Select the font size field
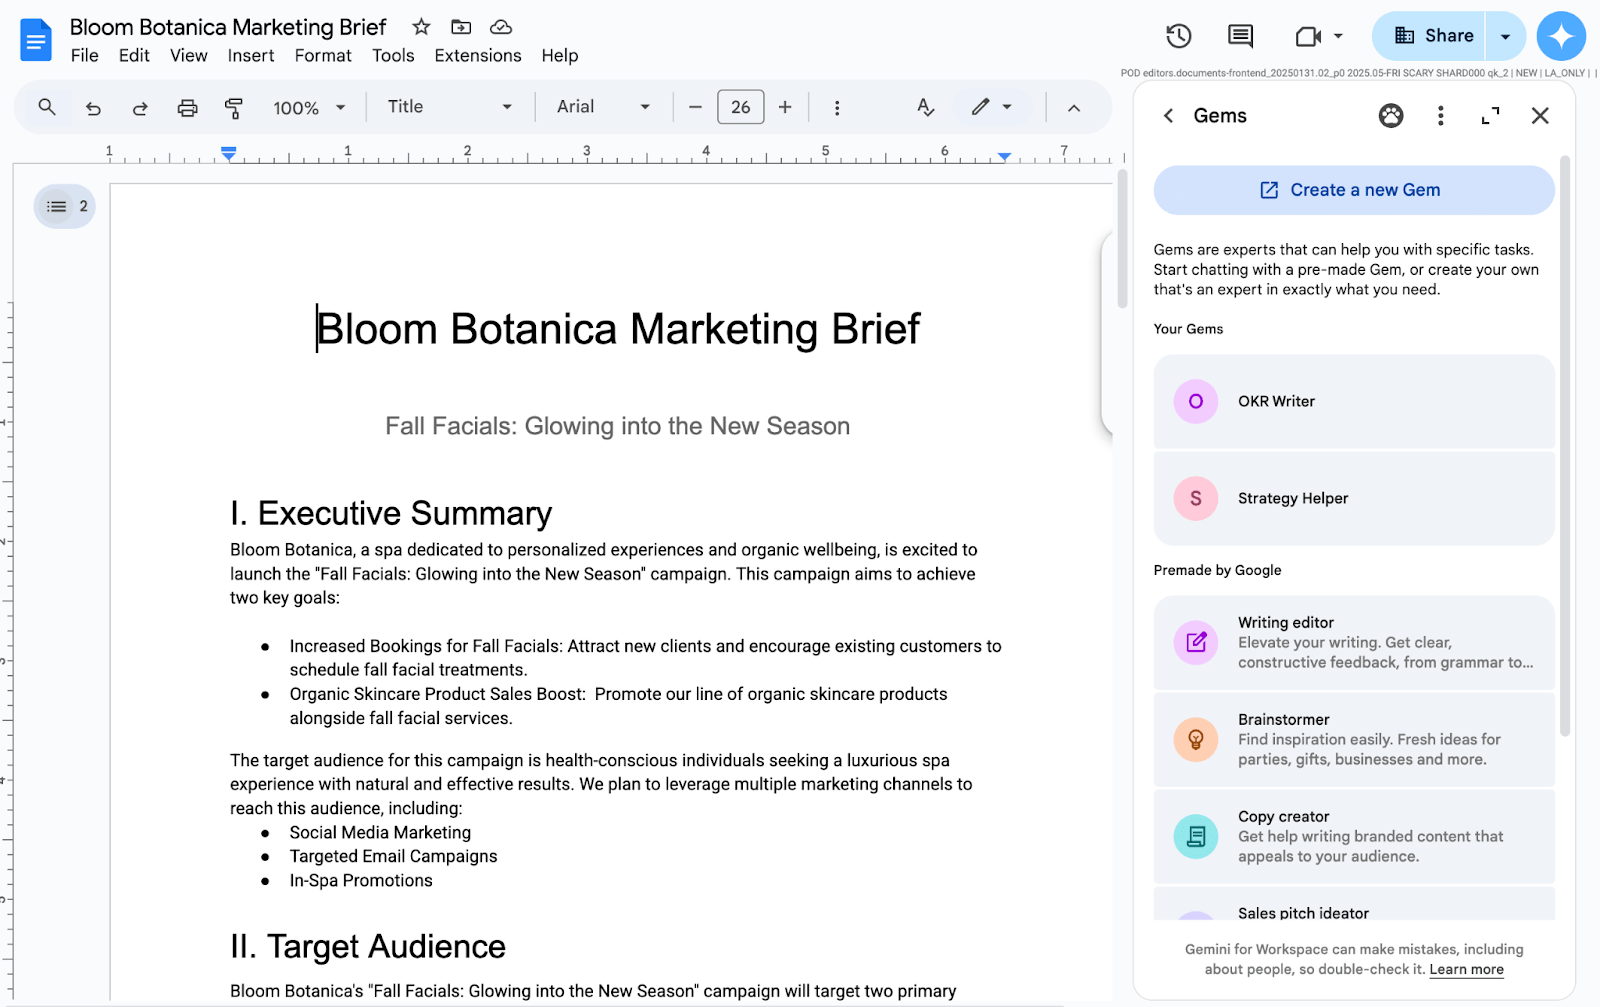The image size is (1600, 1007). coord(740,107)
